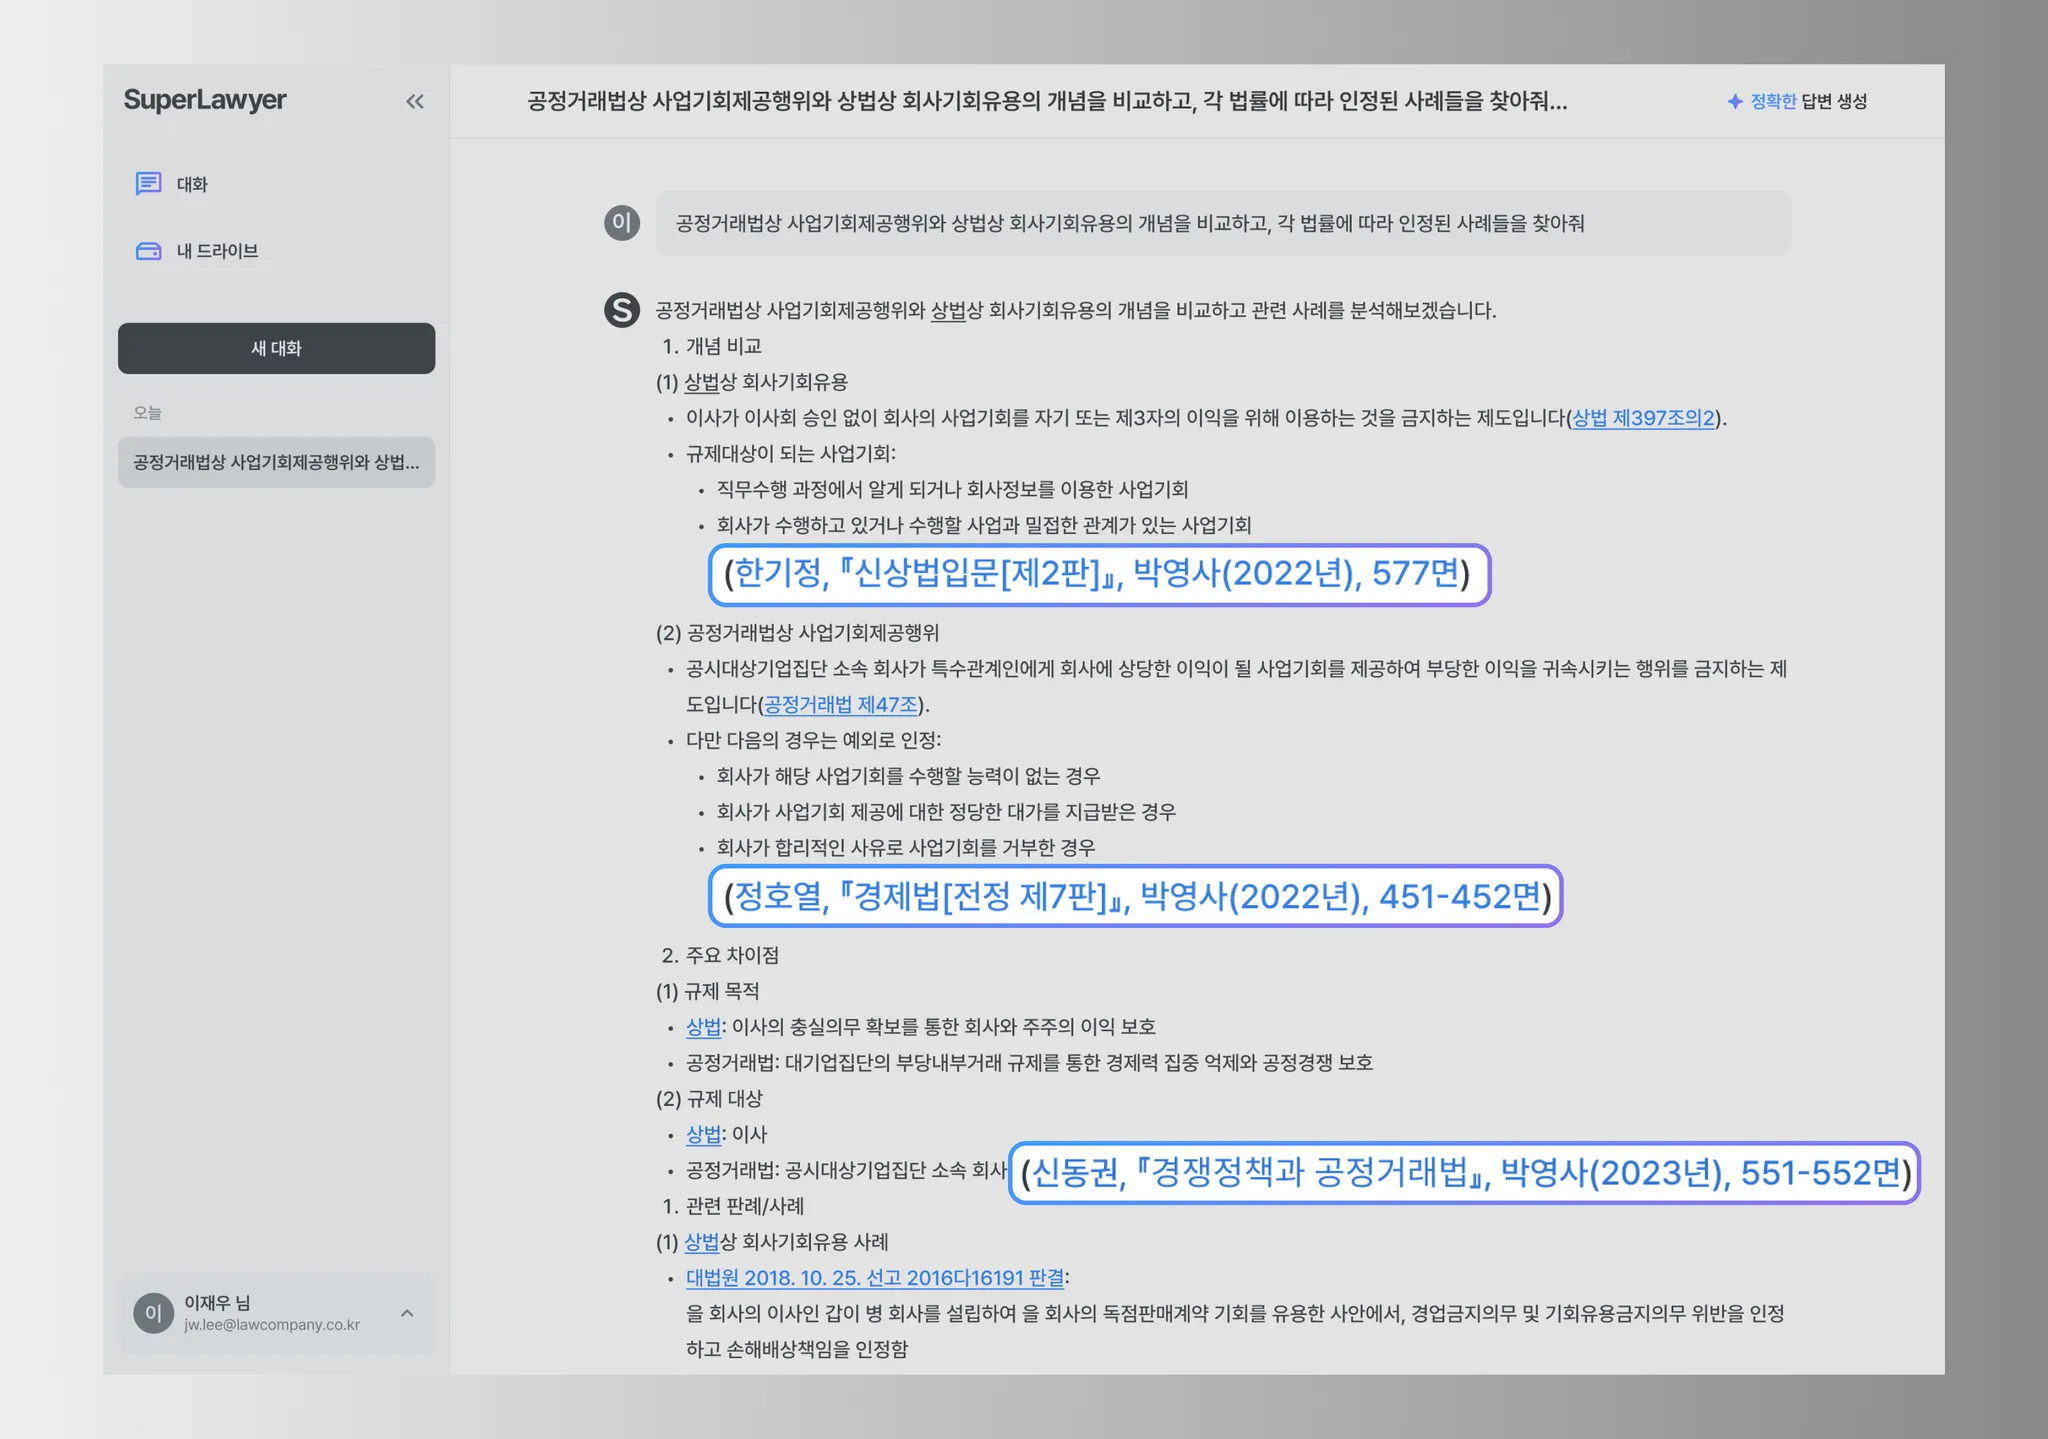Open the 공정거래법 제47조 link
Viewport: 2048px width, 1439px height.
click(x=840, y=705)
